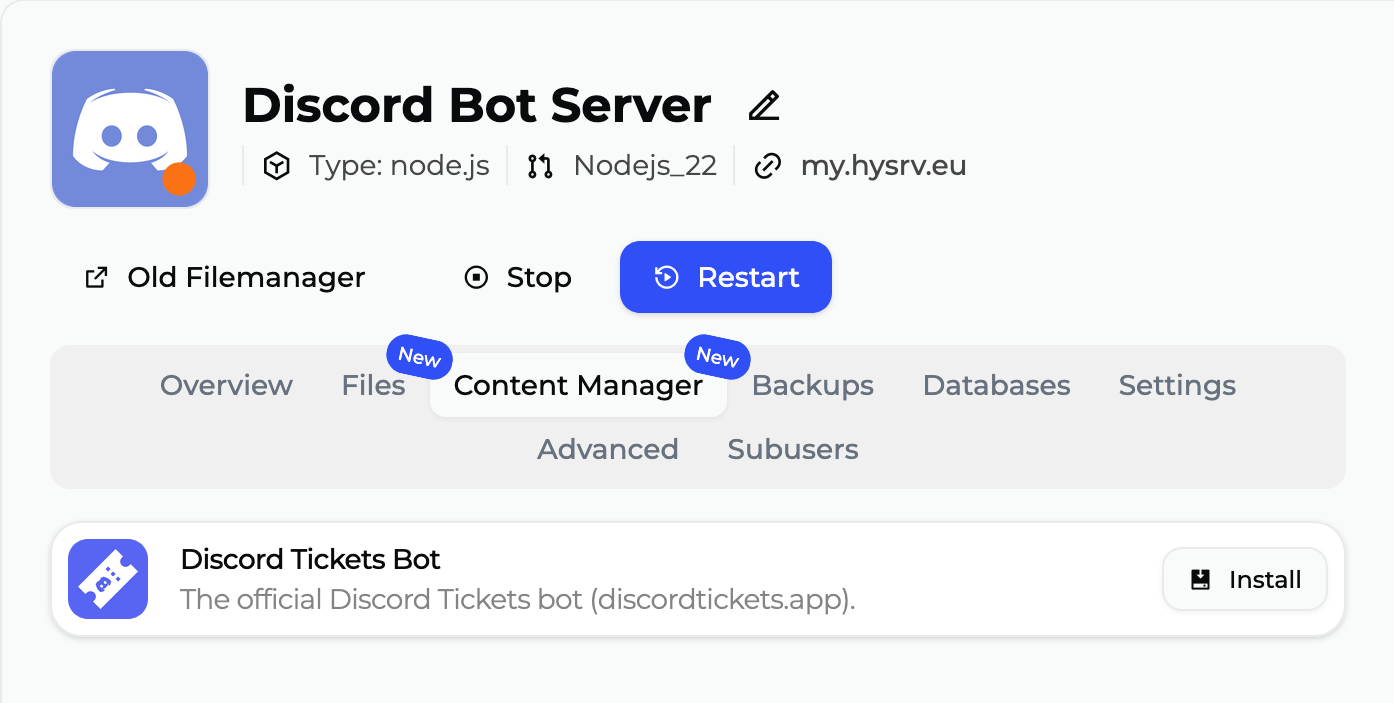This screenshot has width=1394, height=703.
Task: Stop the Discord Bot Server
Action: coord(518,277)
